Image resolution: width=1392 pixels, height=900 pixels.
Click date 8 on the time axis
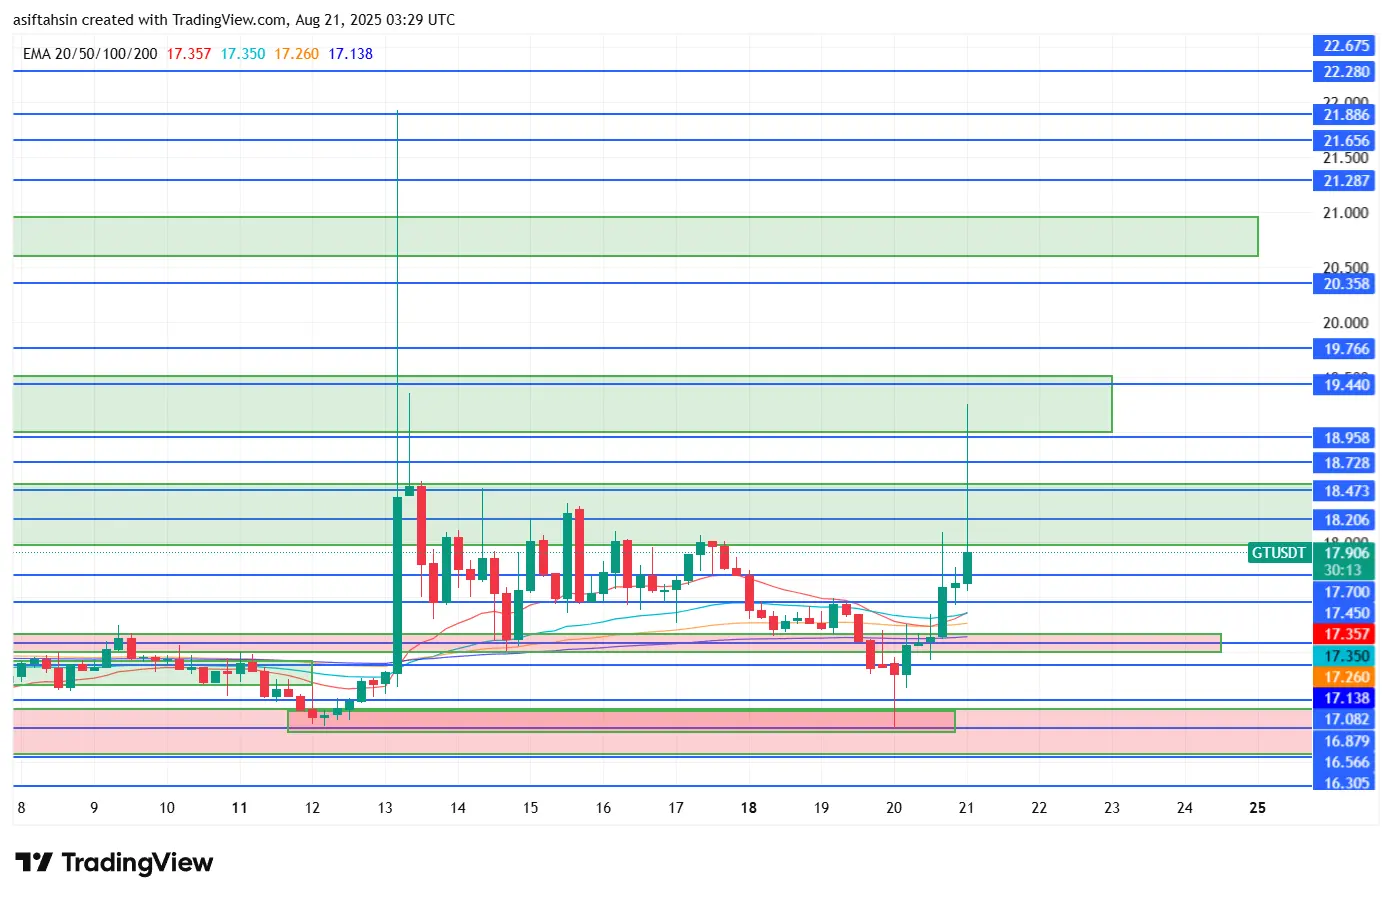[21, 808]
